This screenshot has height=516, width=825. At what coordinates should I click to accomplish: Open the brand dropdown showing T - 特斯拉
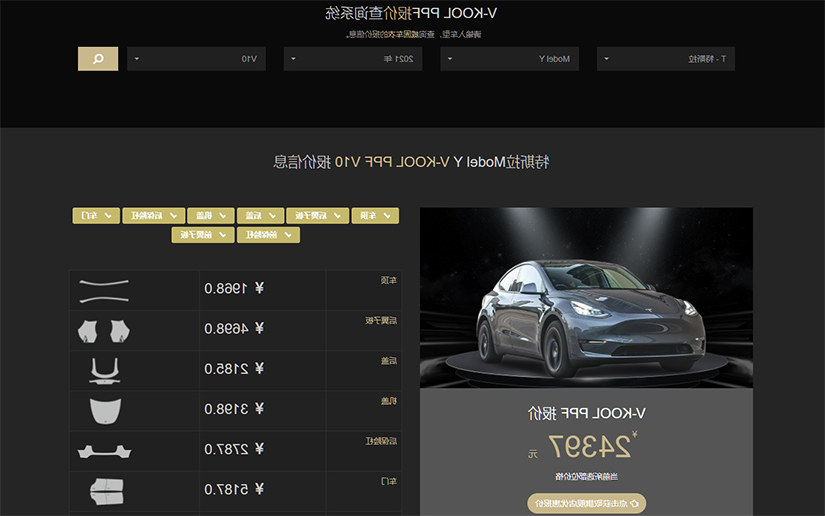666,59
